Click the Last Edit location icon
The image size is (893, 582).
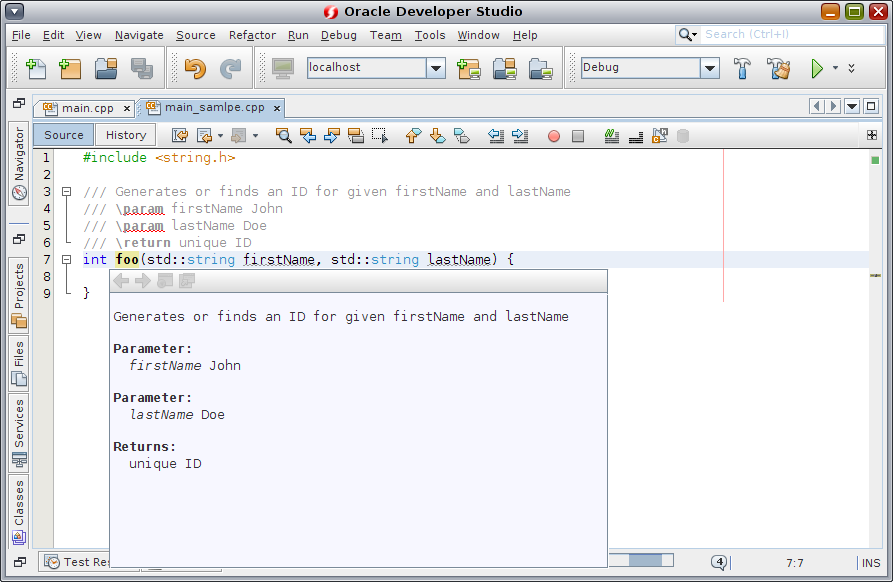tap(180, 136)
